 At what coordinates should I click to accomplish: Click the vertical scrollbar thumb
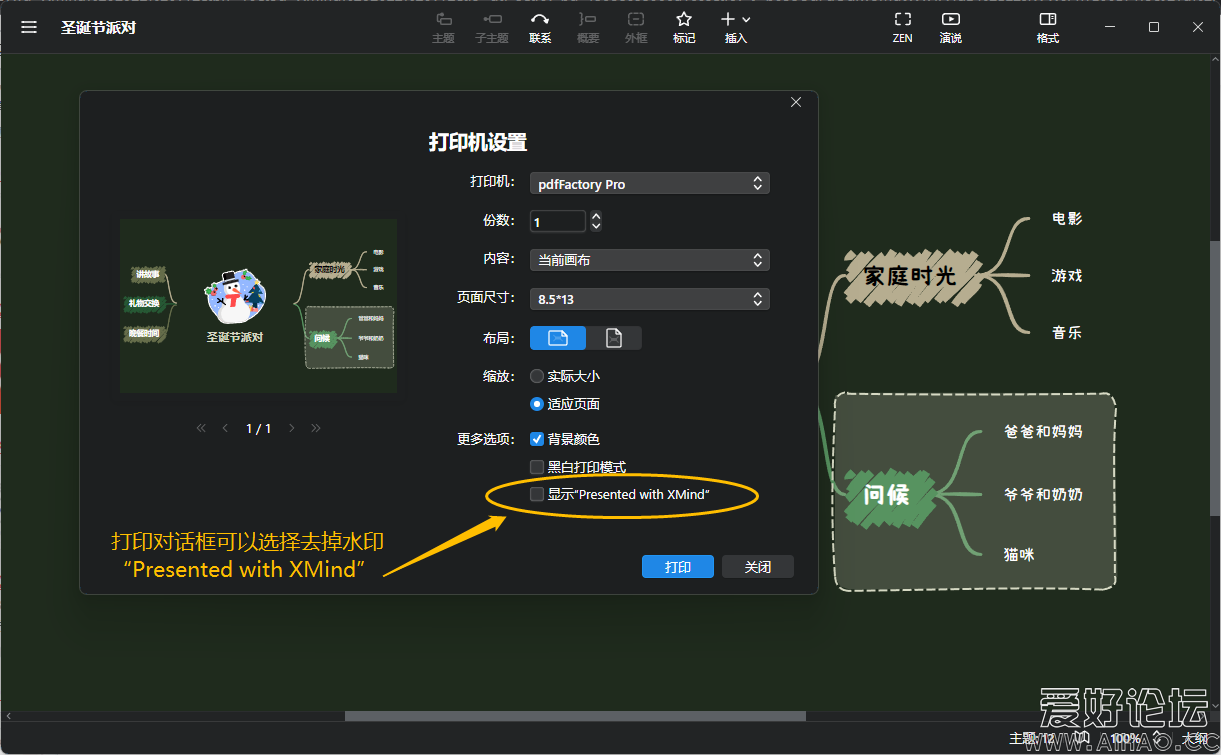1215,380
